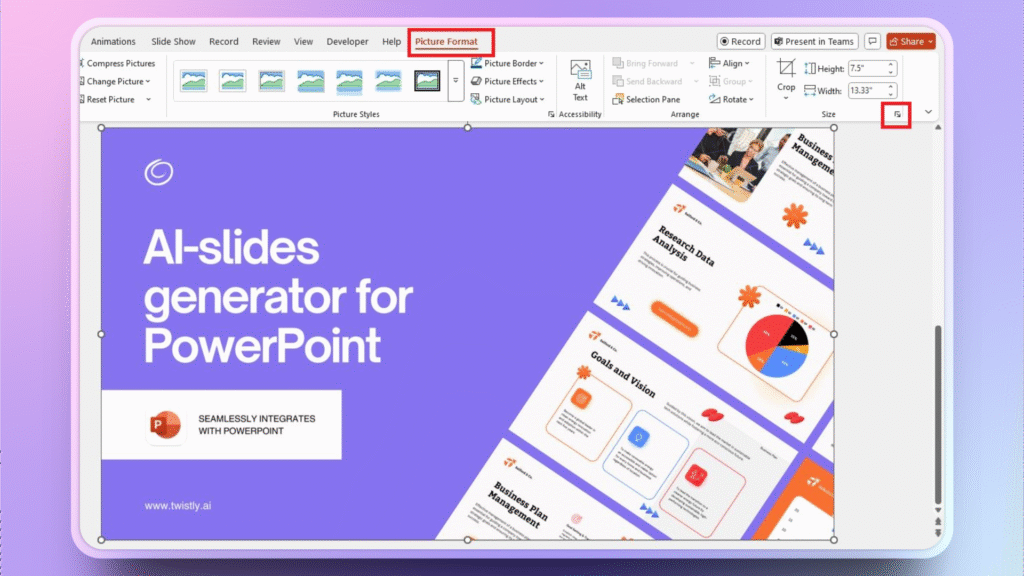Open Picture Effects options
1024x576 pixels.
click(x=508, y=81)
